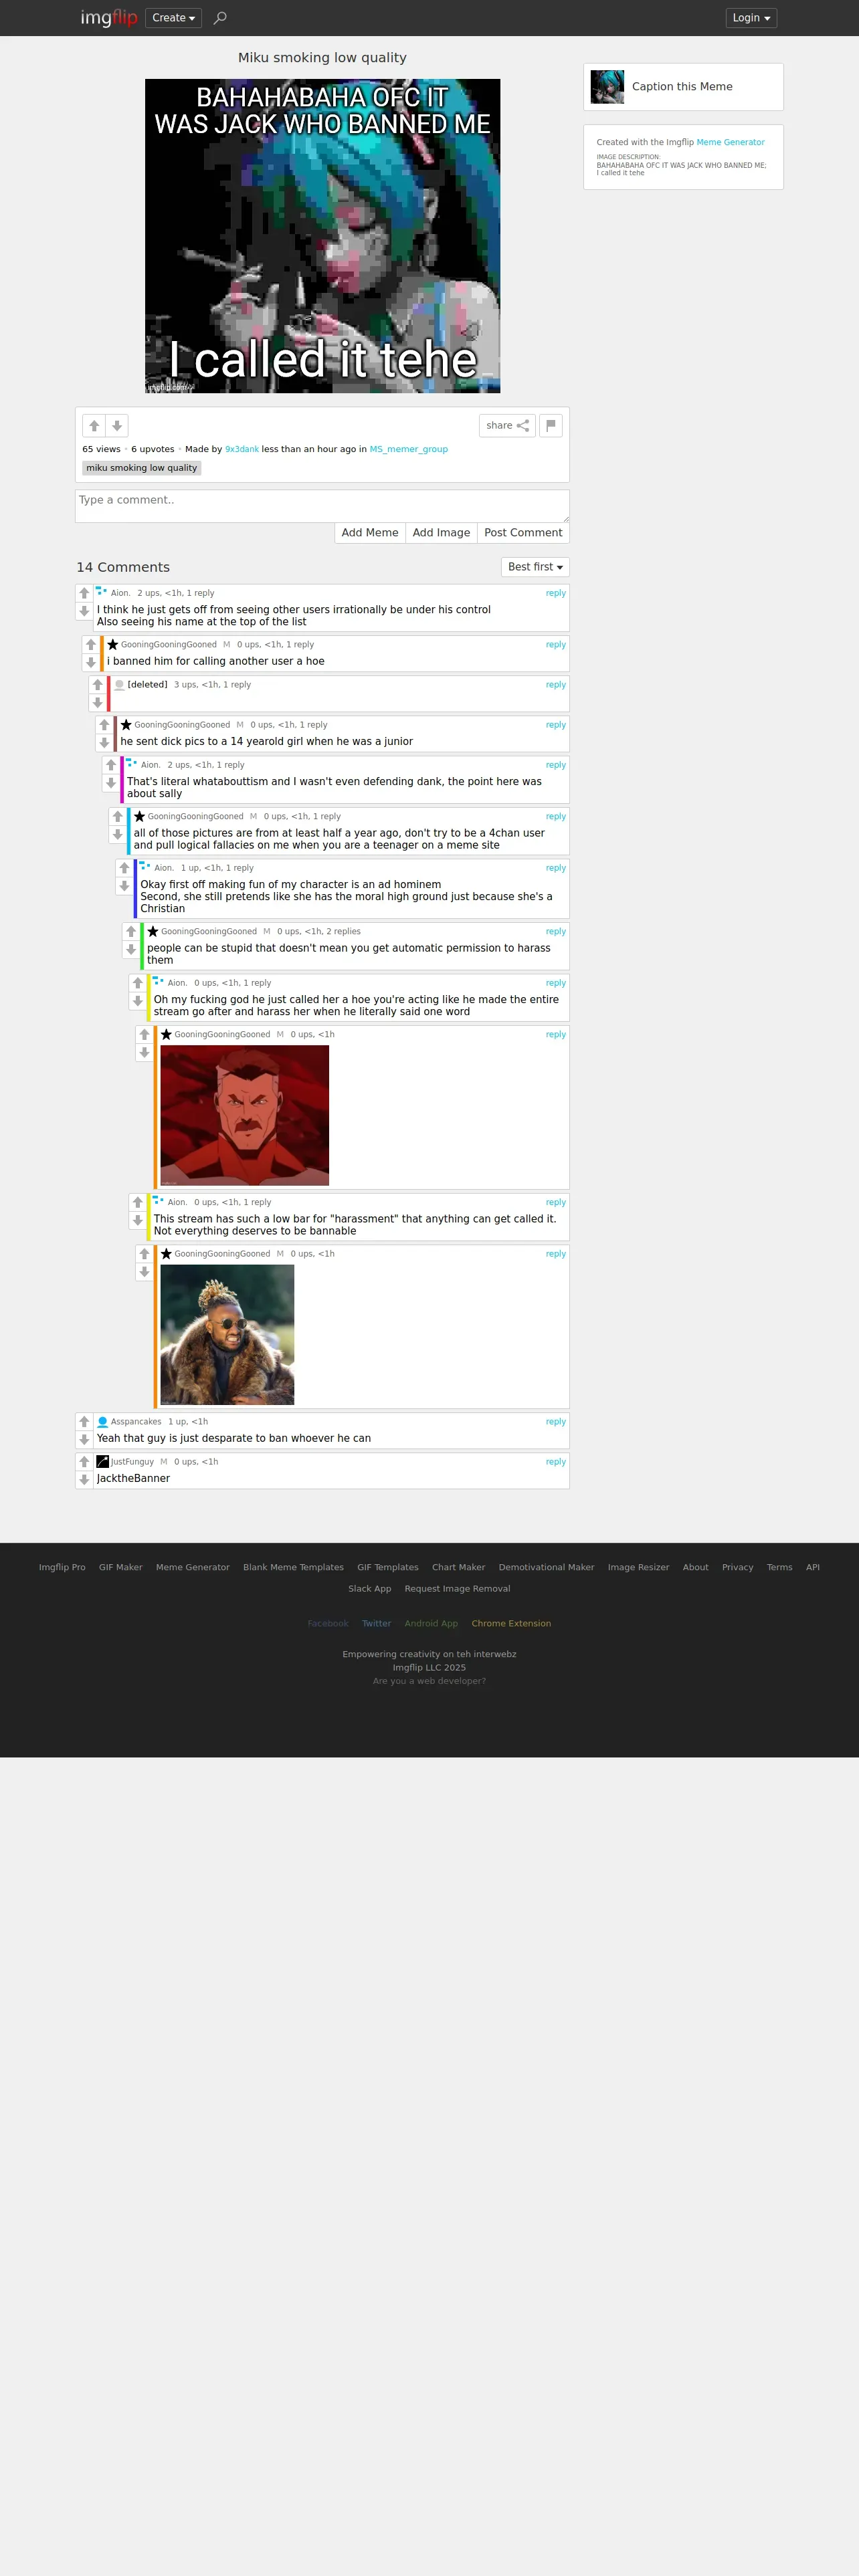Open the MS_memer_group stream link
The image size is (859, 2576).
click(x=409, y=450)
